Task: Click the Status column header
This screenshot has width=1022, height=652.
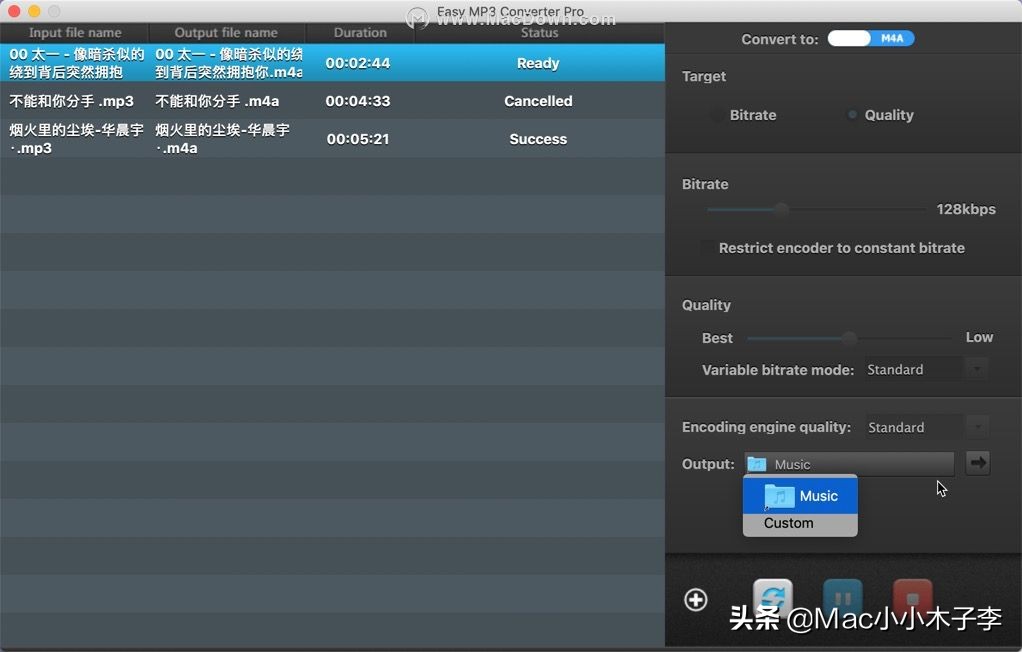Action: point(538,31)
